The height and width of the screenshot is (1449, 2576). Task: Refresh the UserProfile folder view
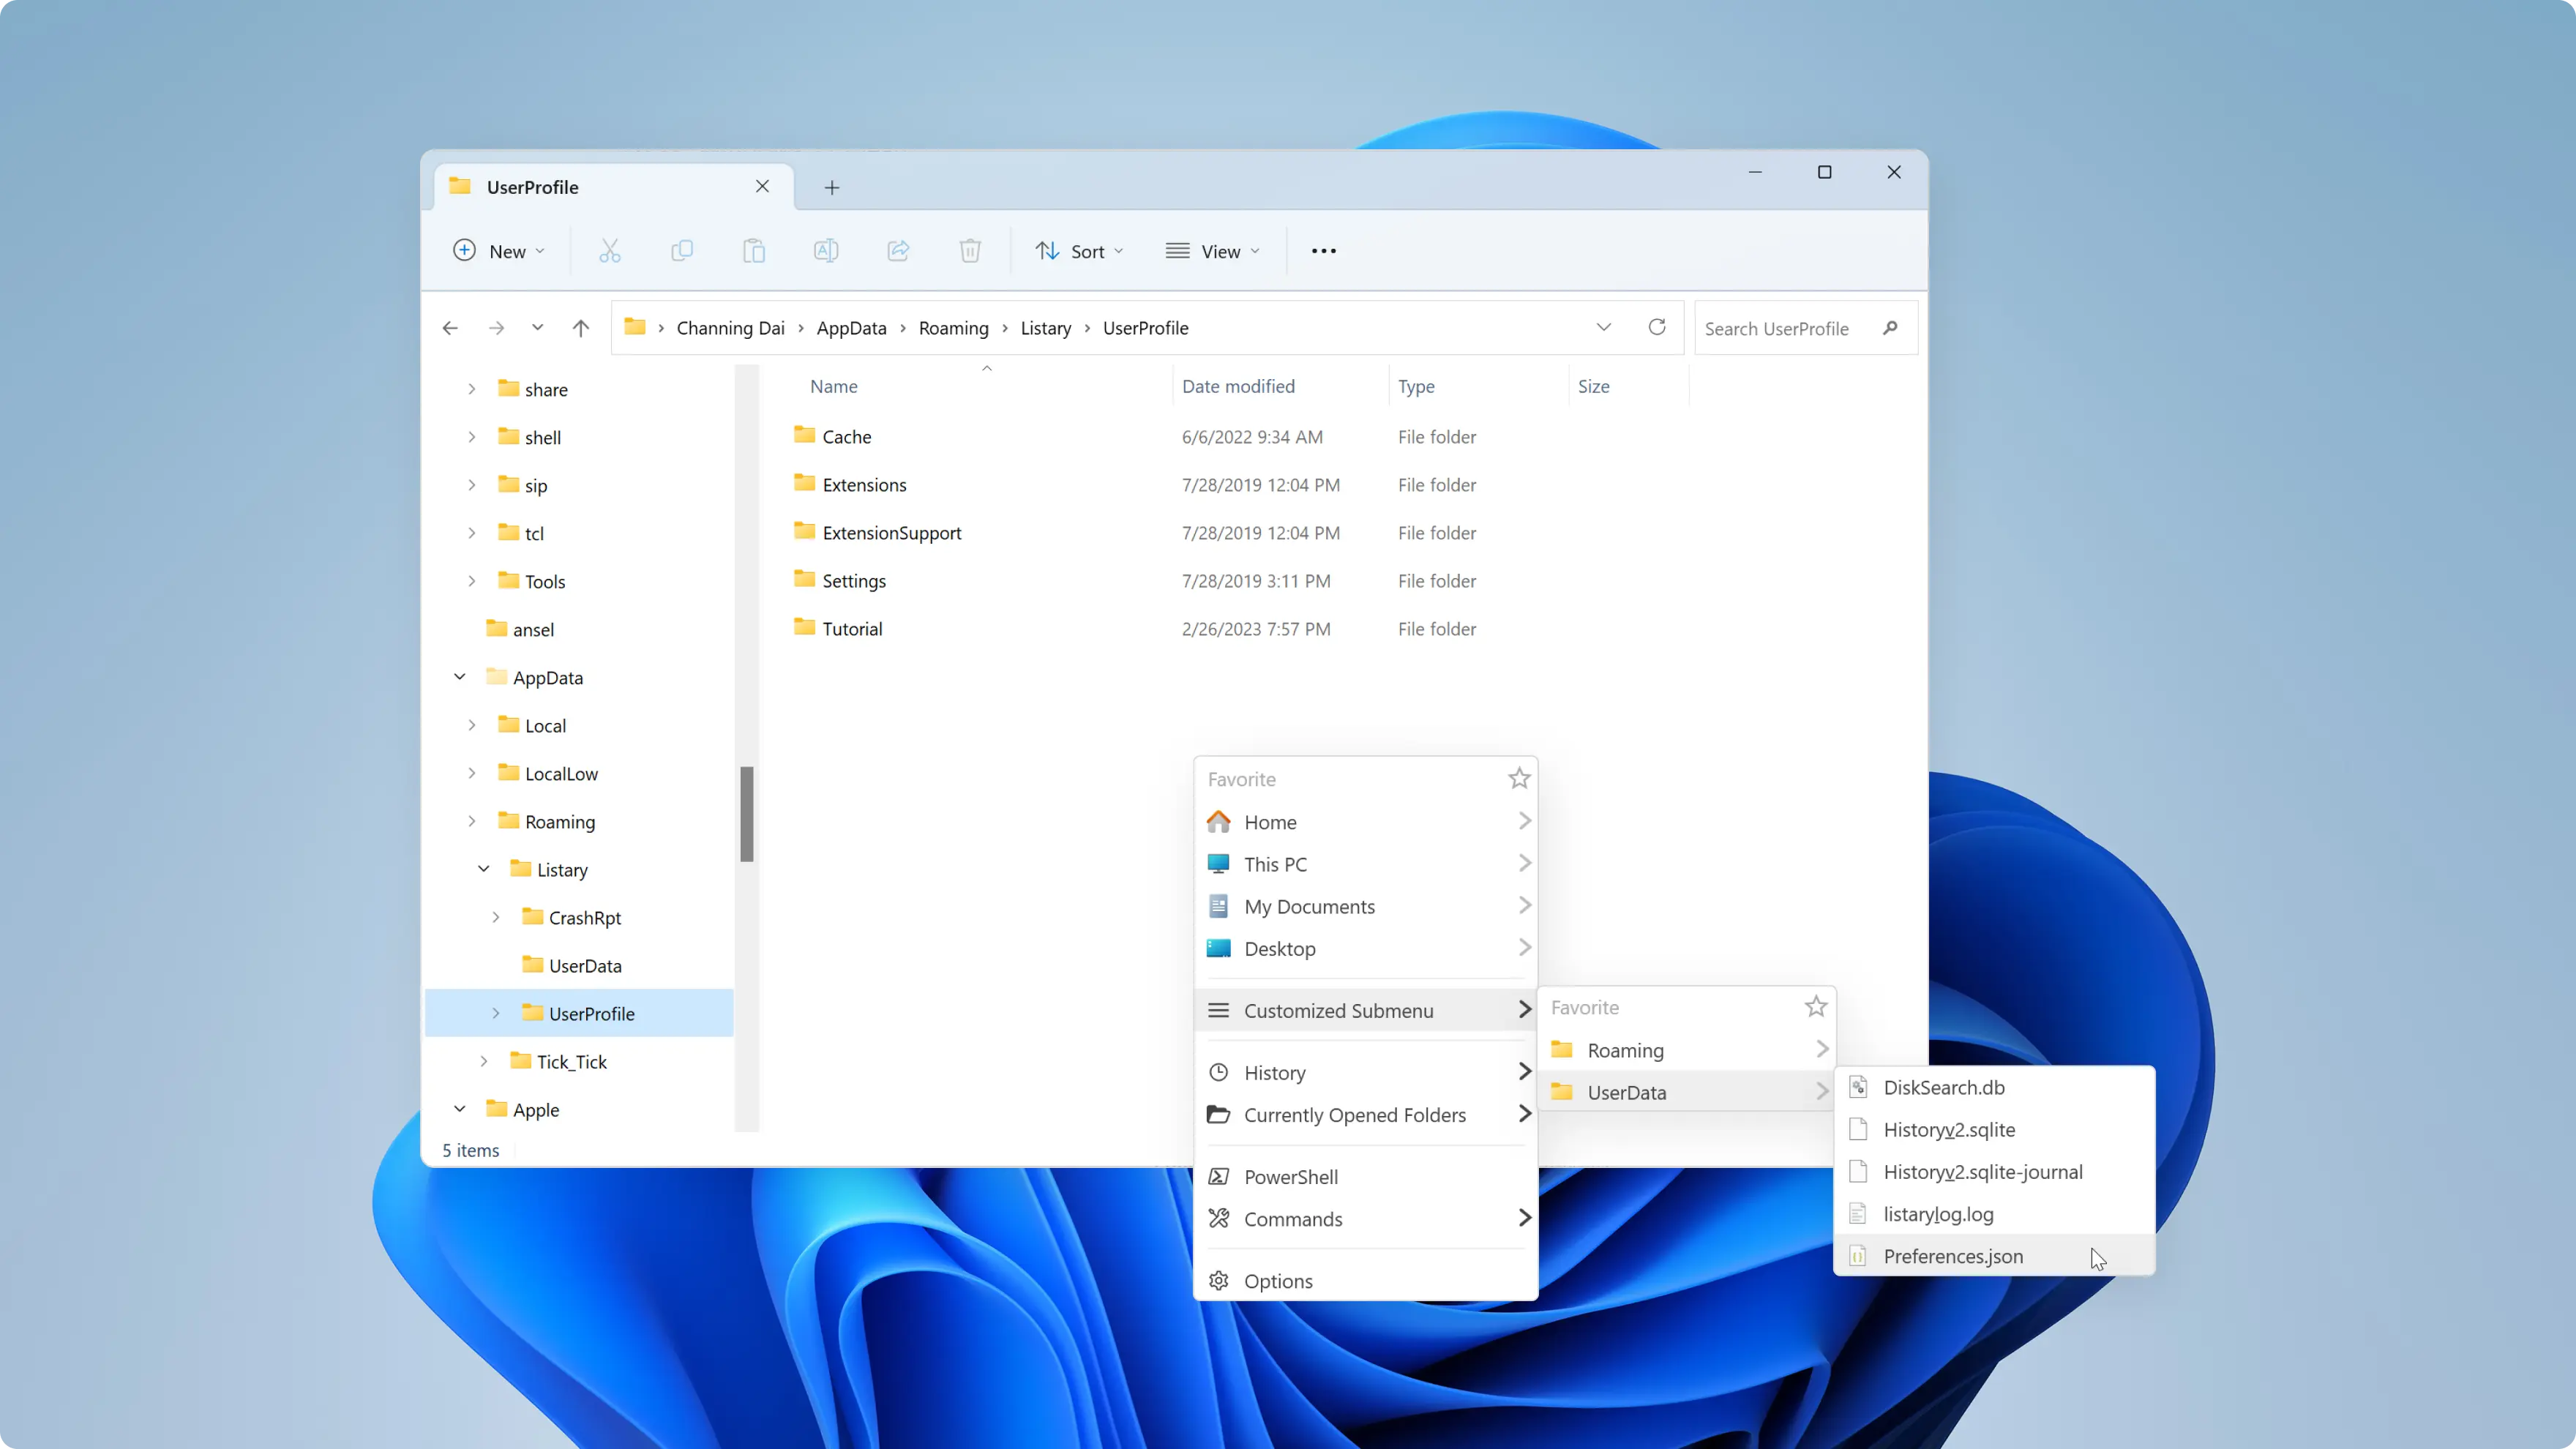[1657, 327]
